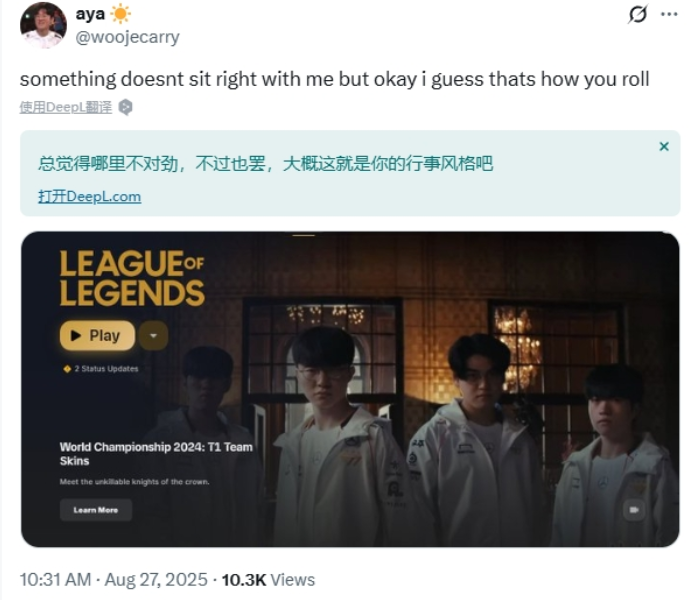Click the gold Play button
The width and height of the screenshot is (695, 600).
coord(98,335)
